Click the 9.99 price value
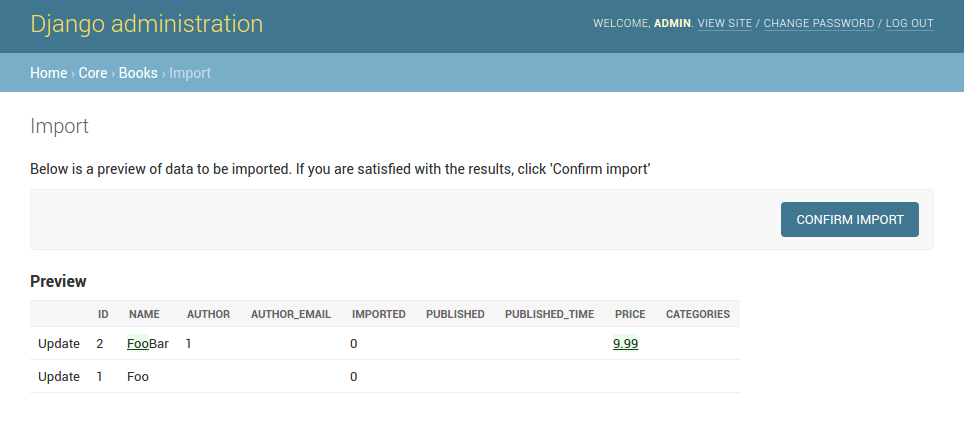Viewport: 964px width, 444px height. (626, 344)
